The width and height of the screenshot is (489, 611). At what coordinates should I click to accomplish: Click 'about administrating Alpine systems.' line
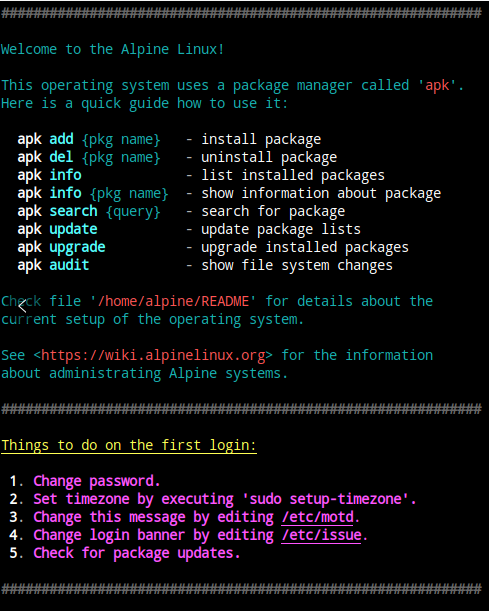pyautogui.click(x=144, y=373)
